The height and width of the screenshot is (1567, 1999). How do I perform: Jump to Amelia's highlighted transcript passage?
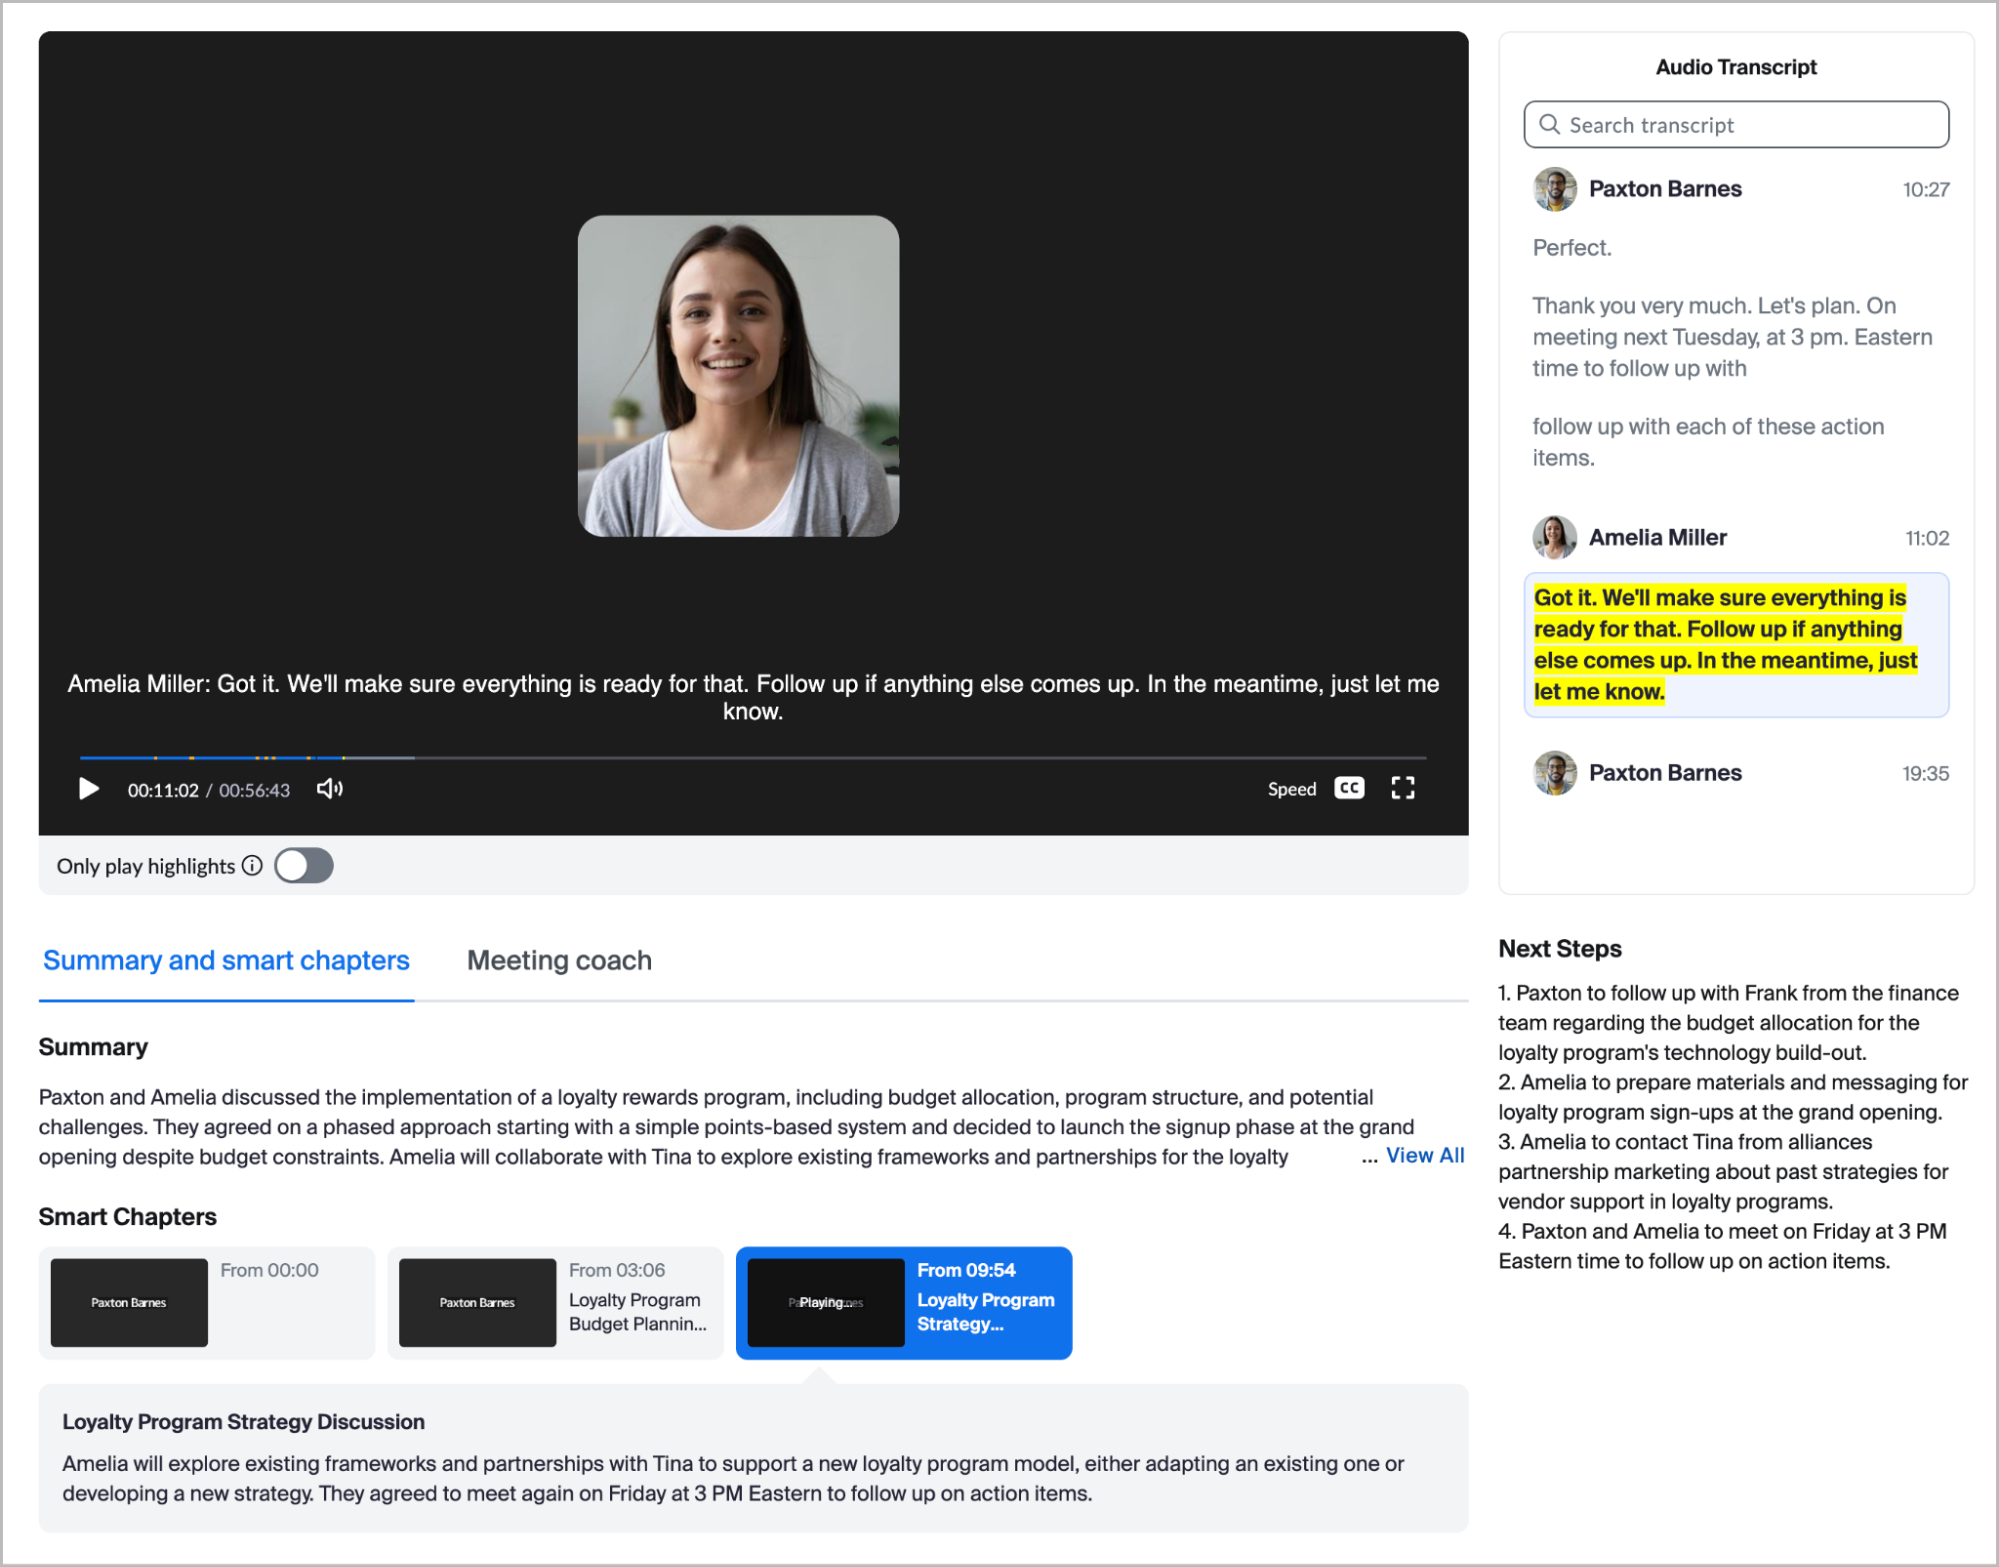click(1733, 643)
